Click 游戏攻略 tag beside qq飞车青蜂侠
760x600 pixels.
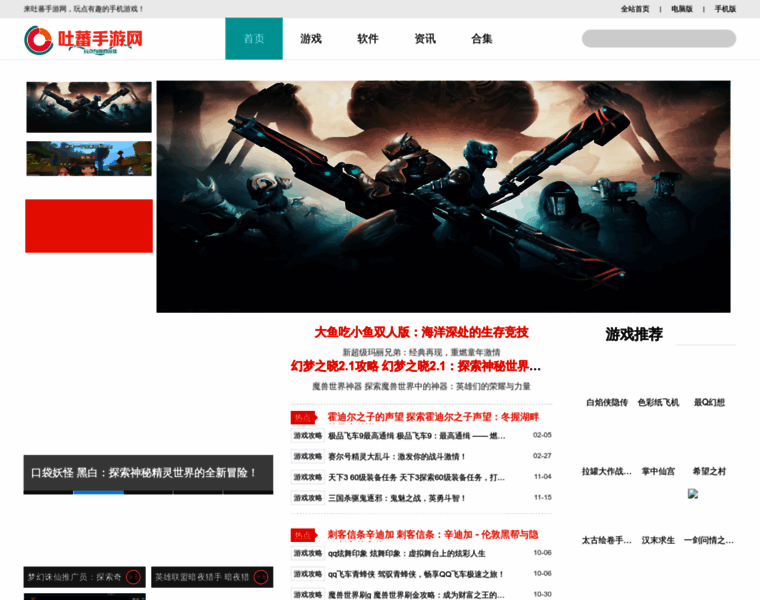click(308, 574)
